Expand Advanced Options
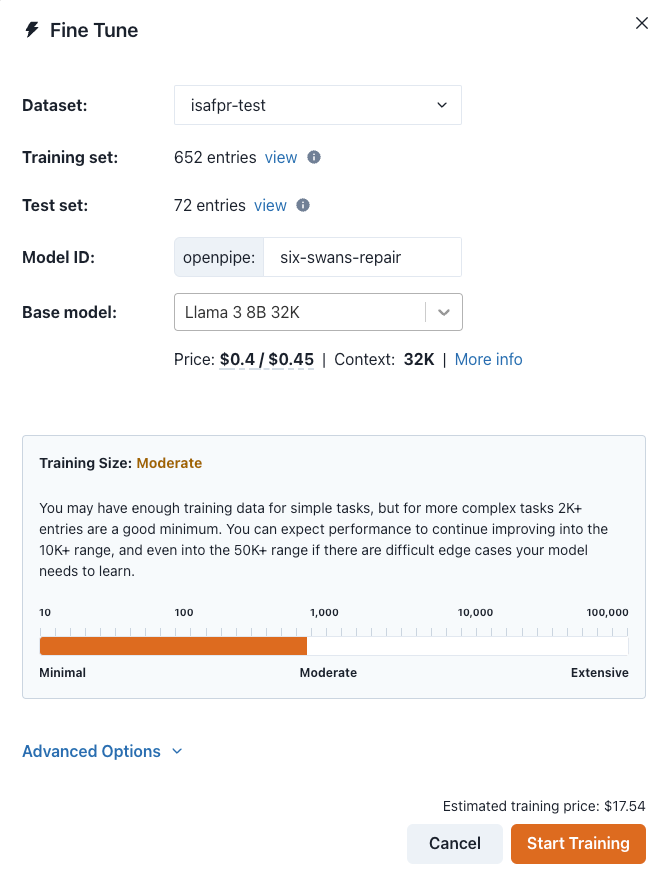 pyautogui.click(x=92, y=751)
